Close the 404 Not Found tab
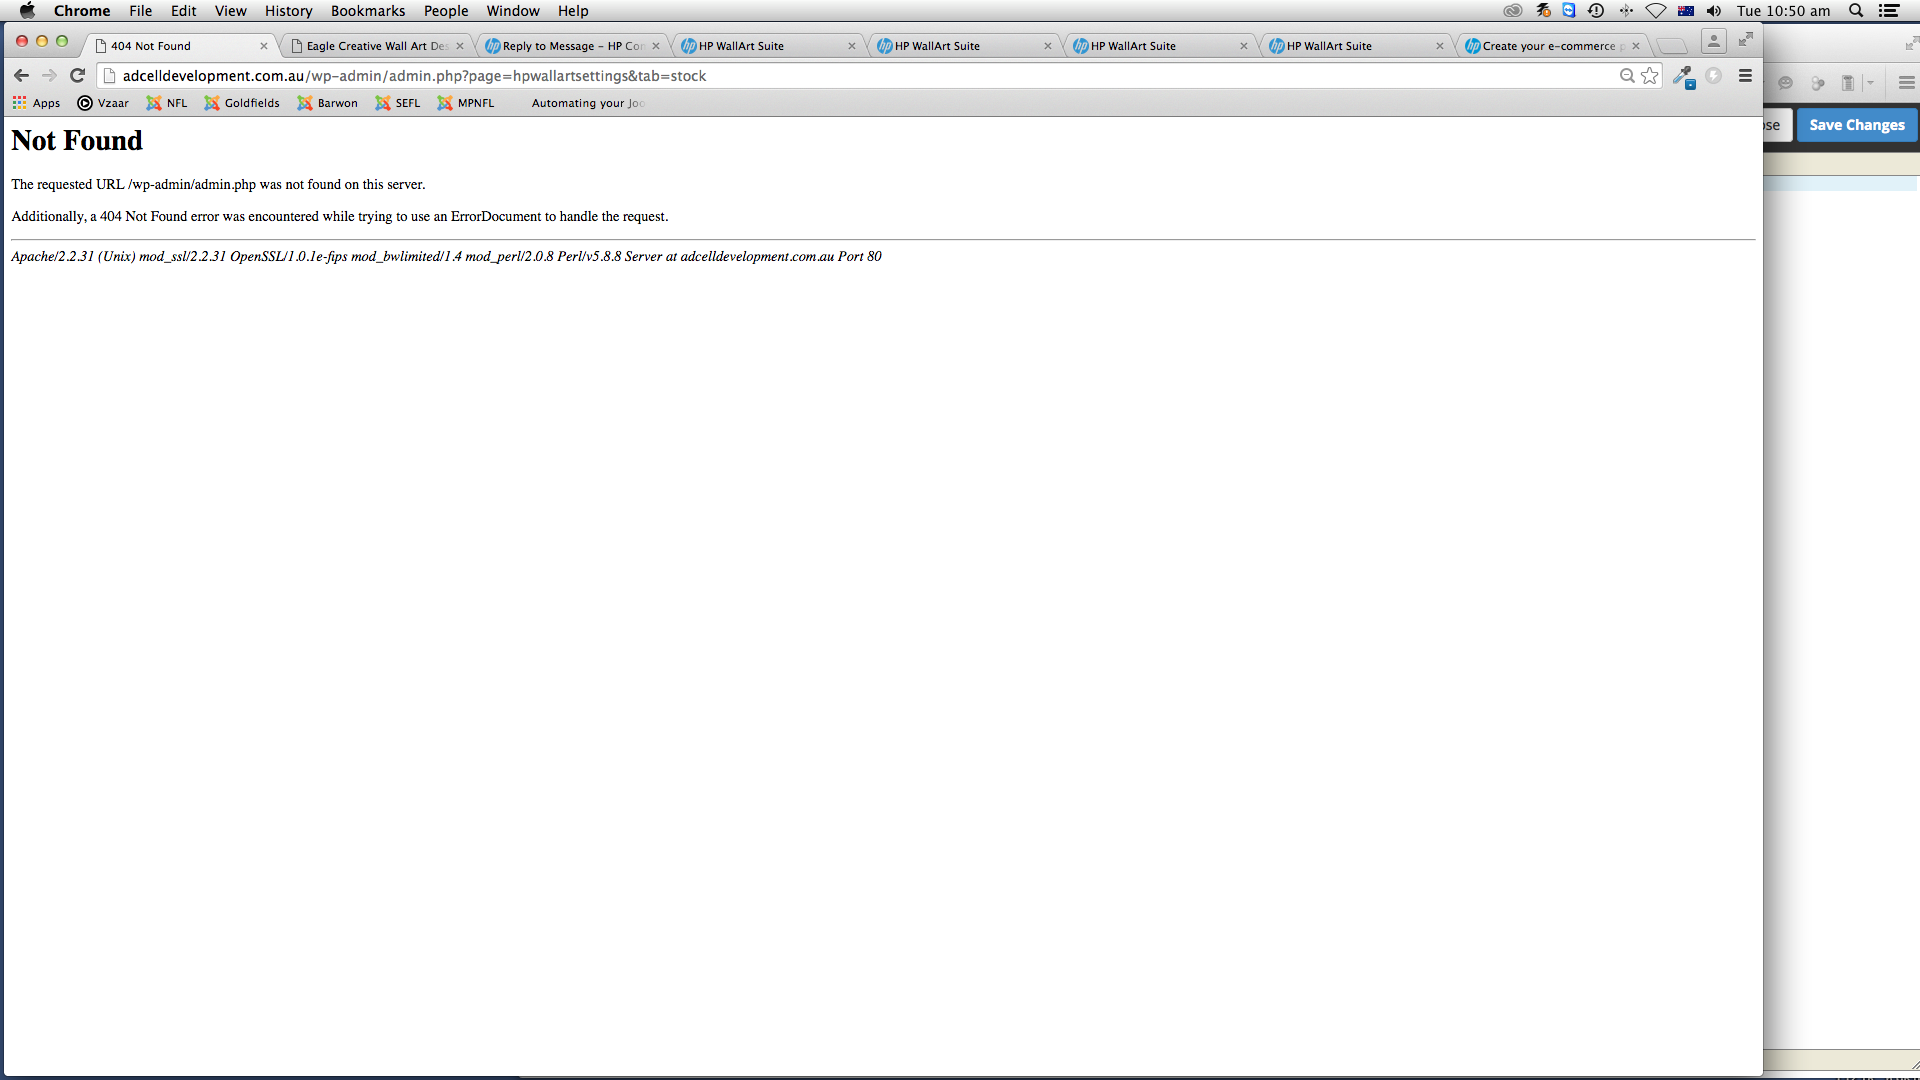This screenshot has height=1080, width=1920. coord(264,46)
